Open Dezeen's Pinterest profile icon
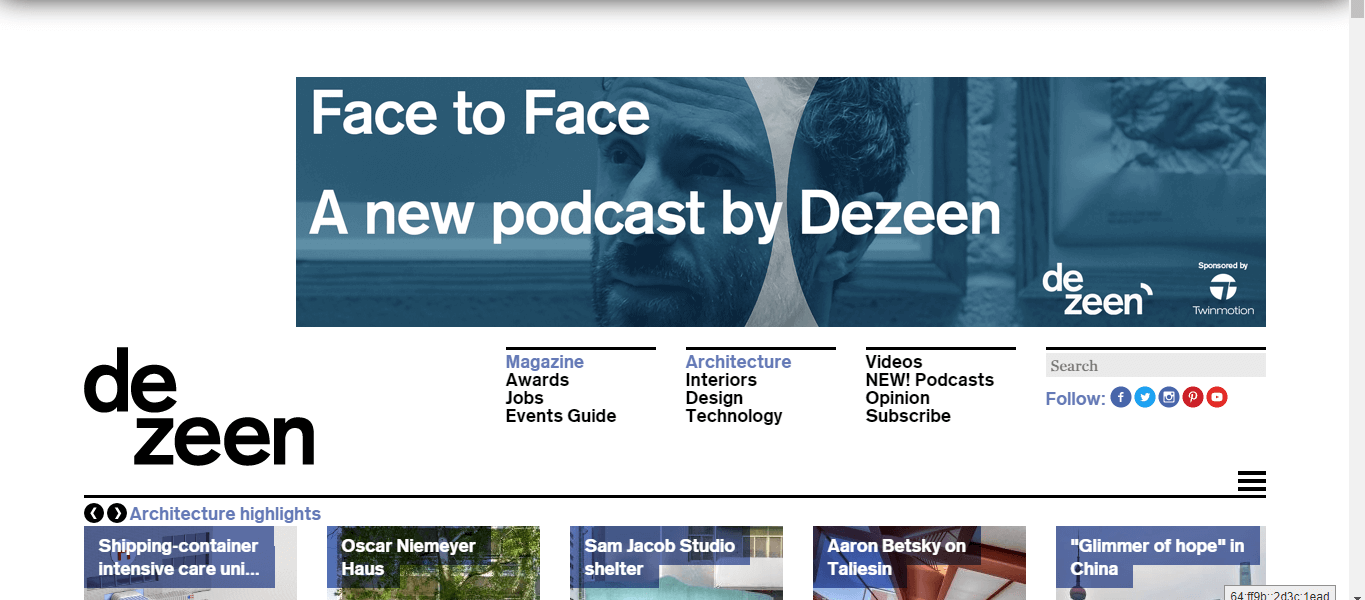 pyautogui.click(x=1193, y=398)
